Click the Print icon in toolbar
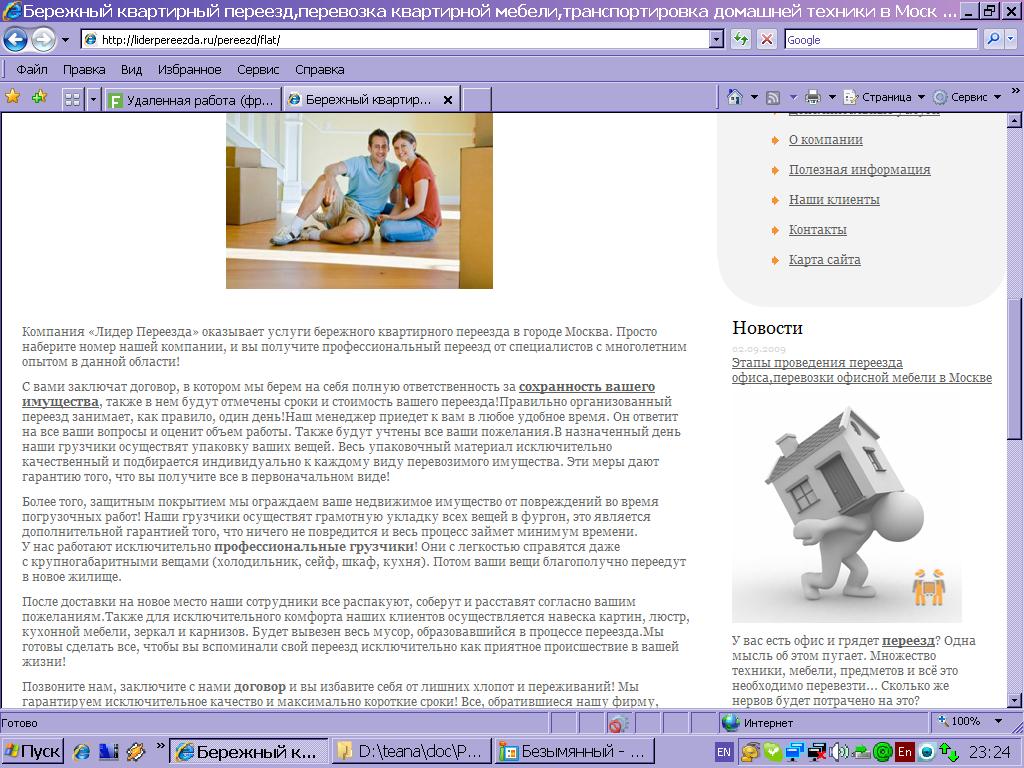Viewport: 1024px width, 768px height. (813, 97)
